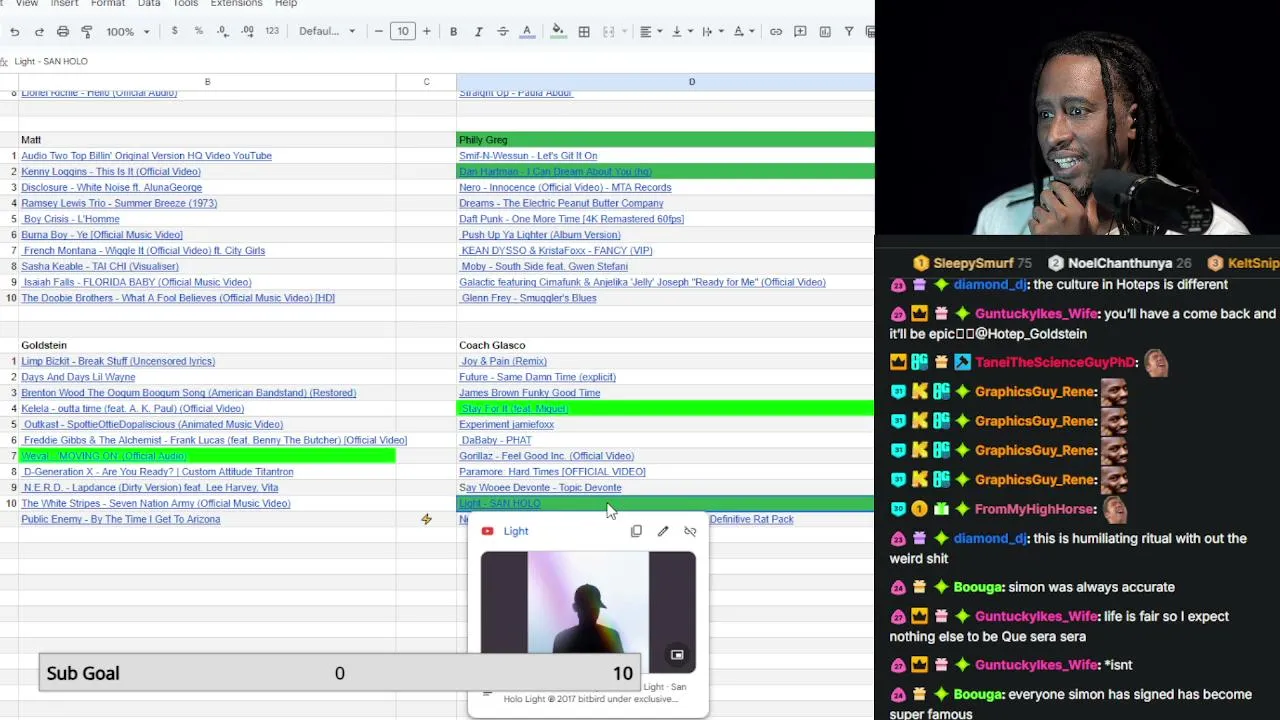
Task: Select column C header
Action: point(426,82)
